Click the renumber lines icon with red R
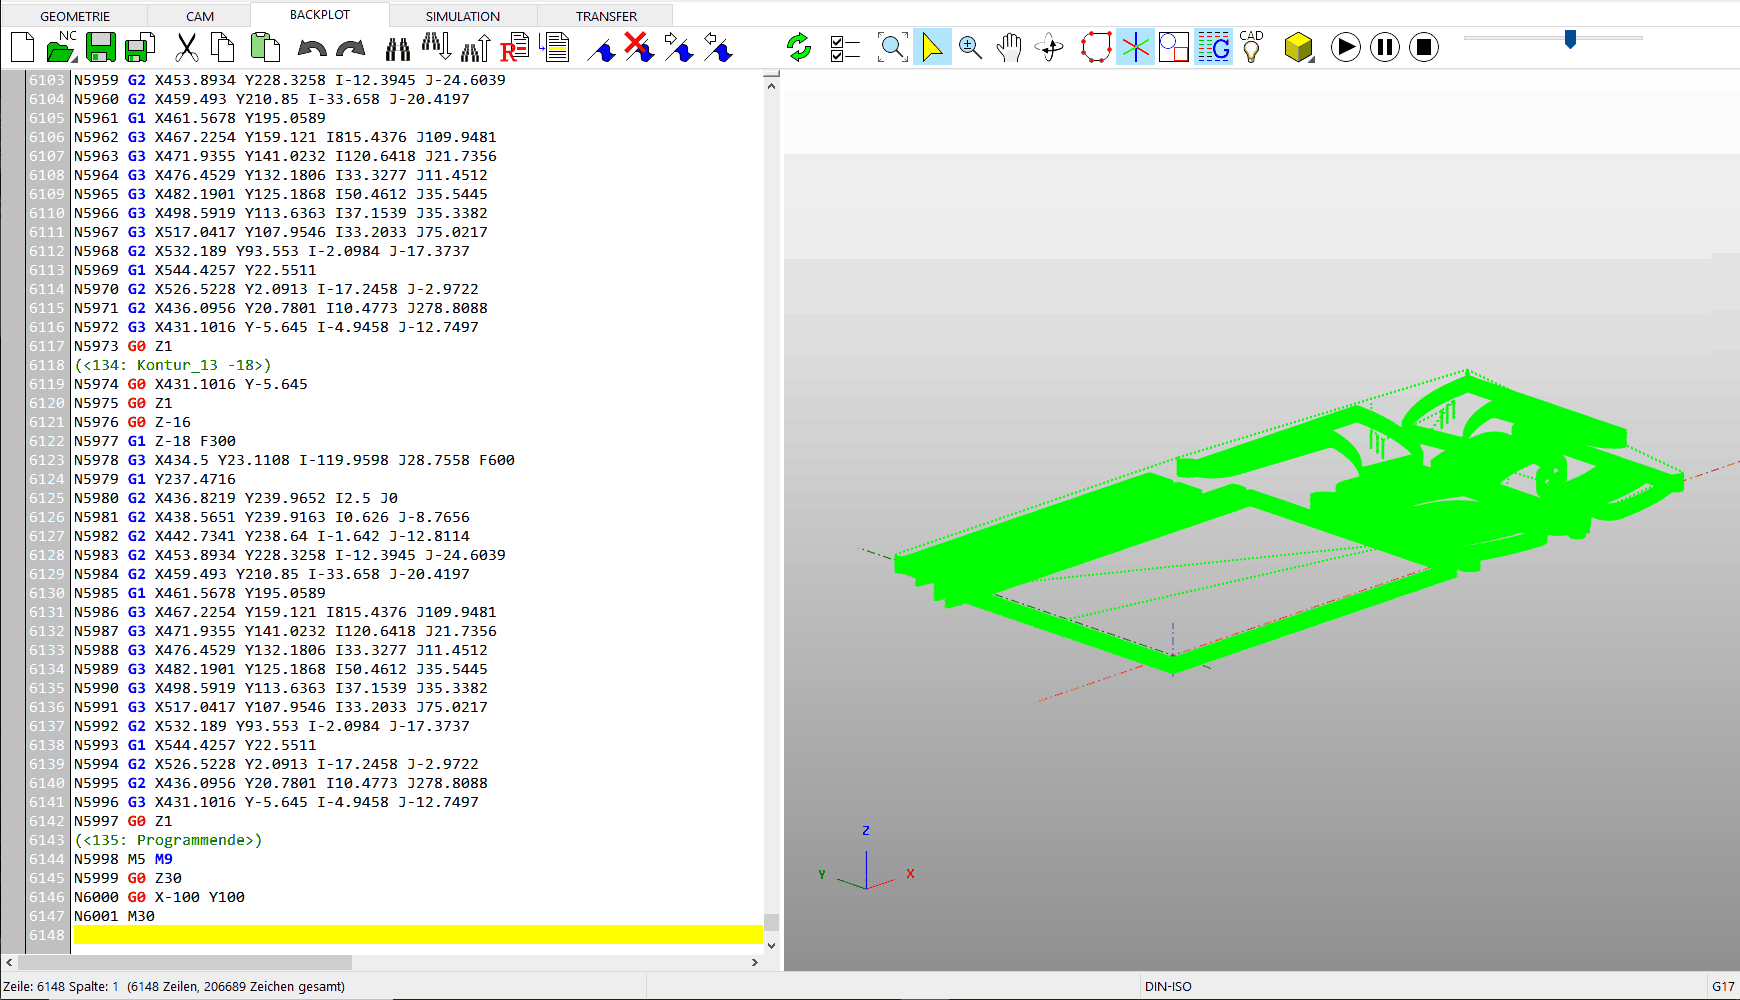The height and width of the screenshot is (1000, 1740). click(514, 47)
